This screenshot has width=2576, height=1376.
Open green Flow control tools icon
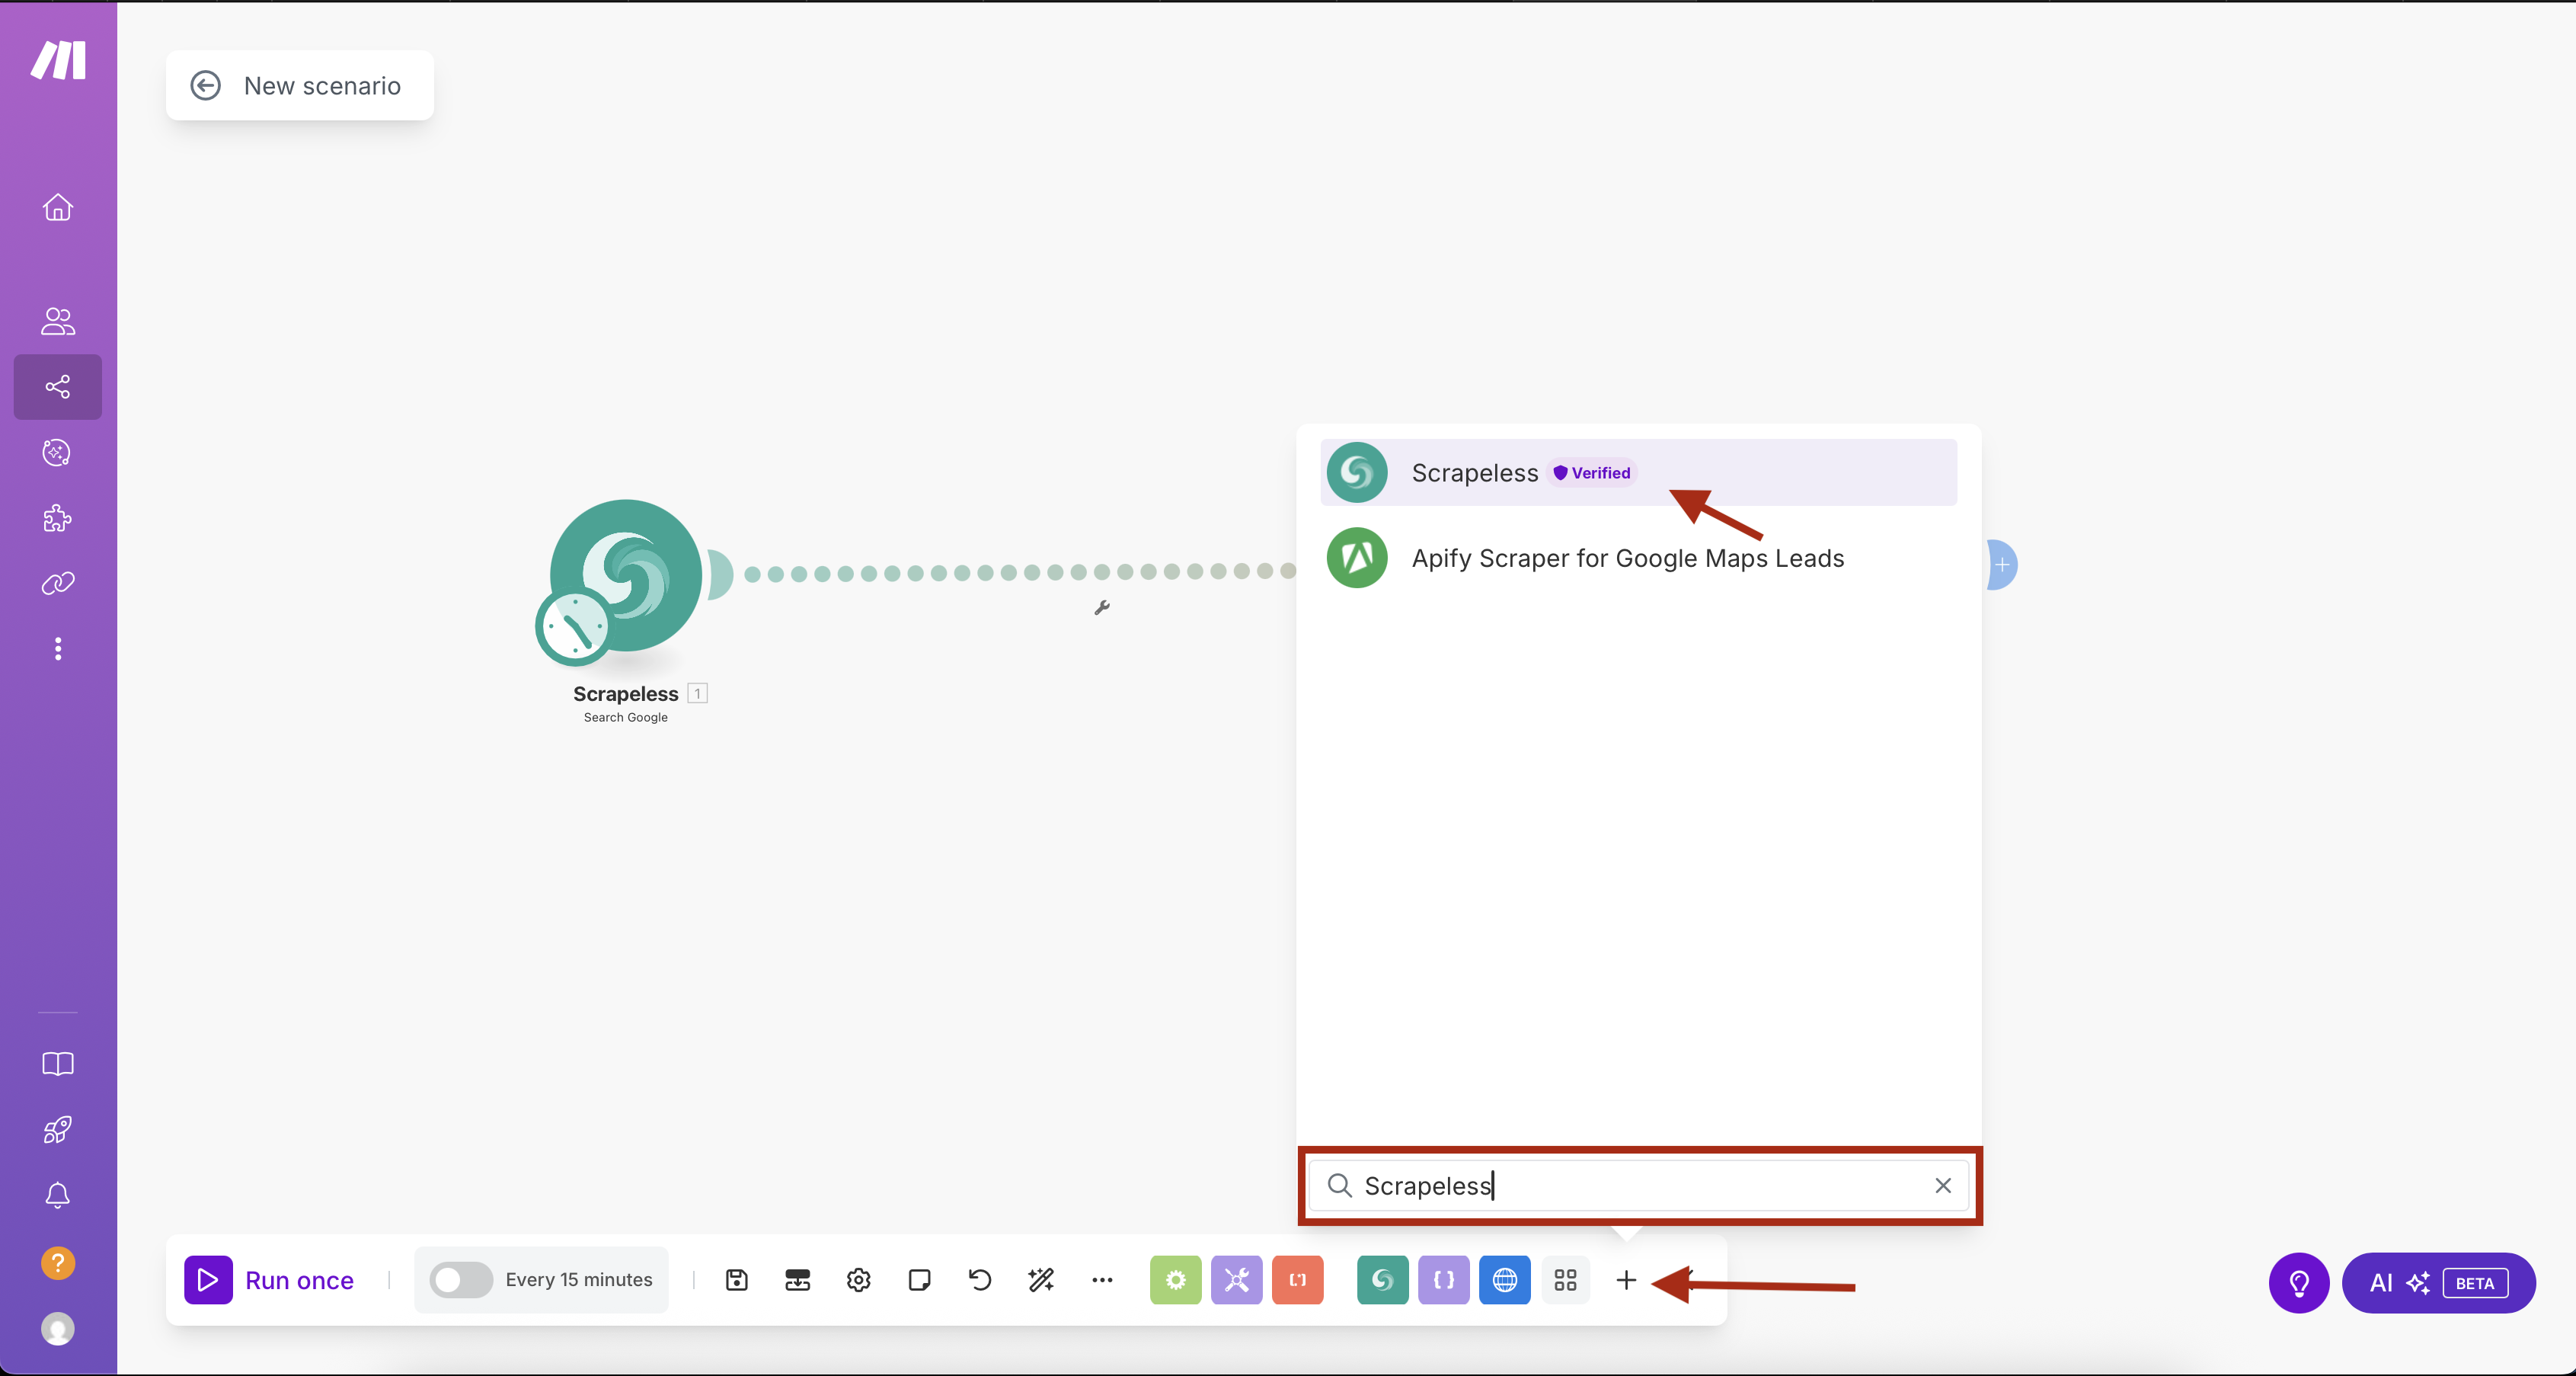[1176, 1280]
